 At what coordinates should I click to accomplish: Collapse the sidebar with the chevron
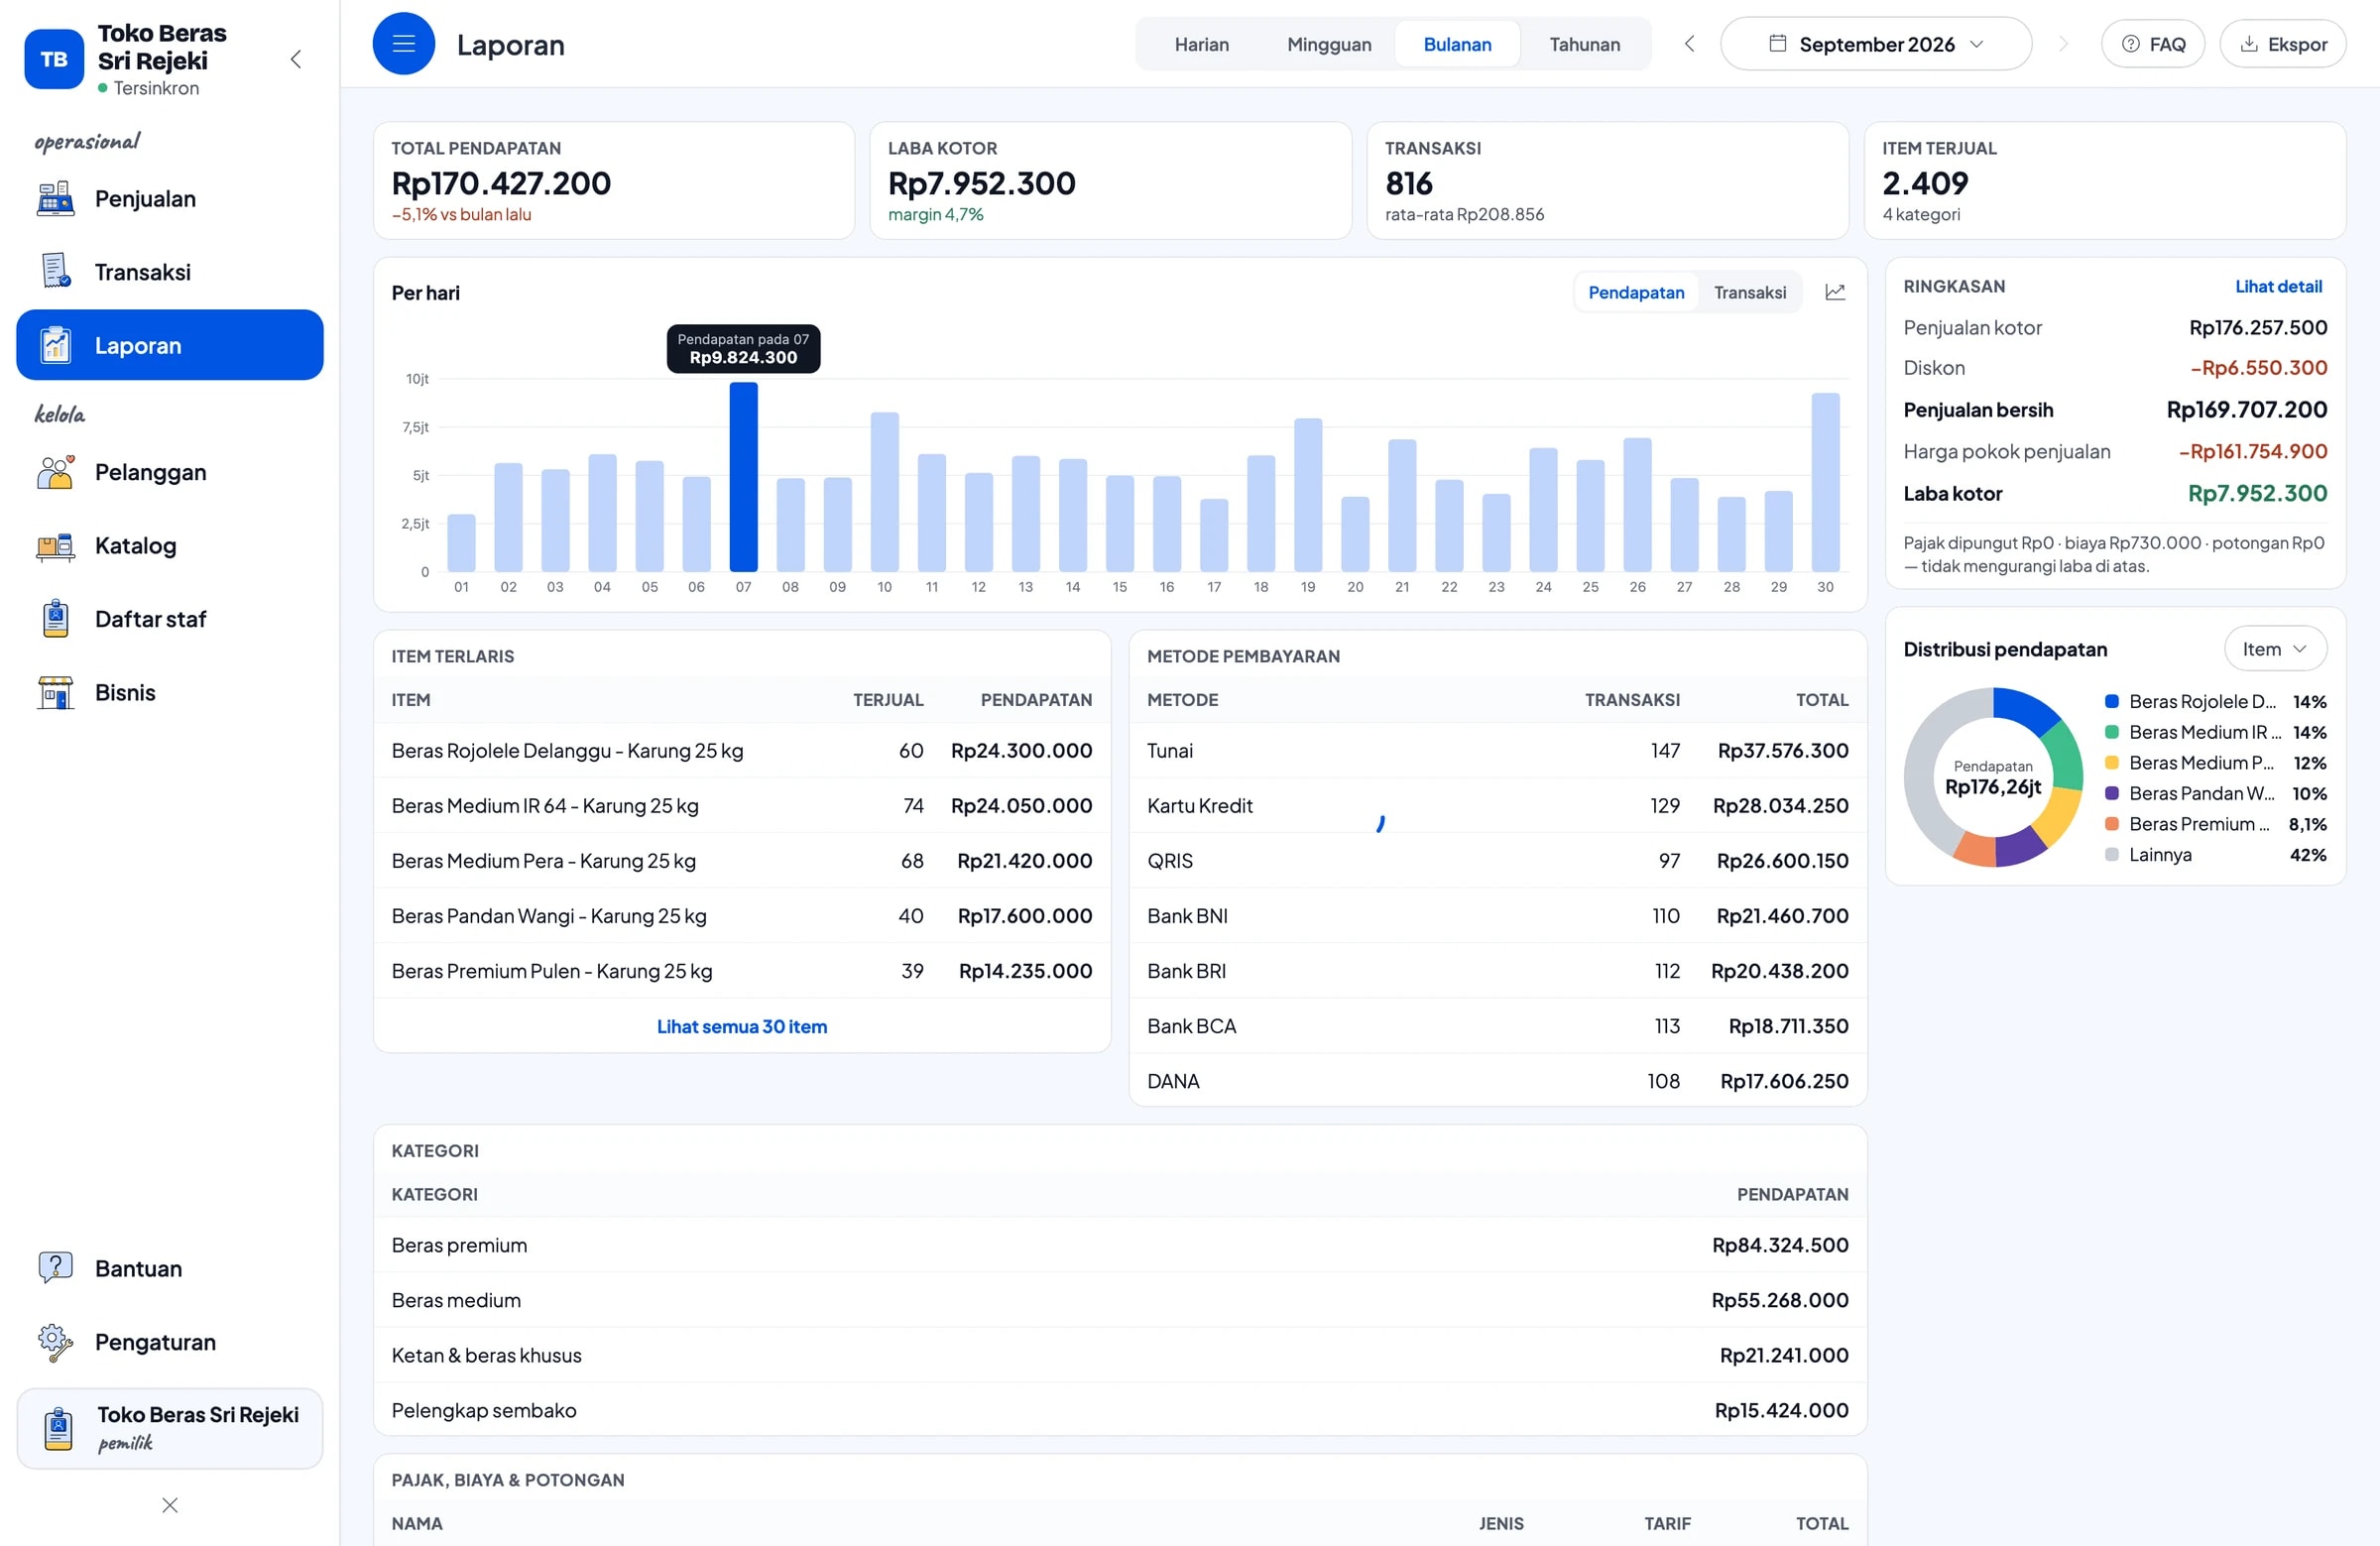coord(296,59)
